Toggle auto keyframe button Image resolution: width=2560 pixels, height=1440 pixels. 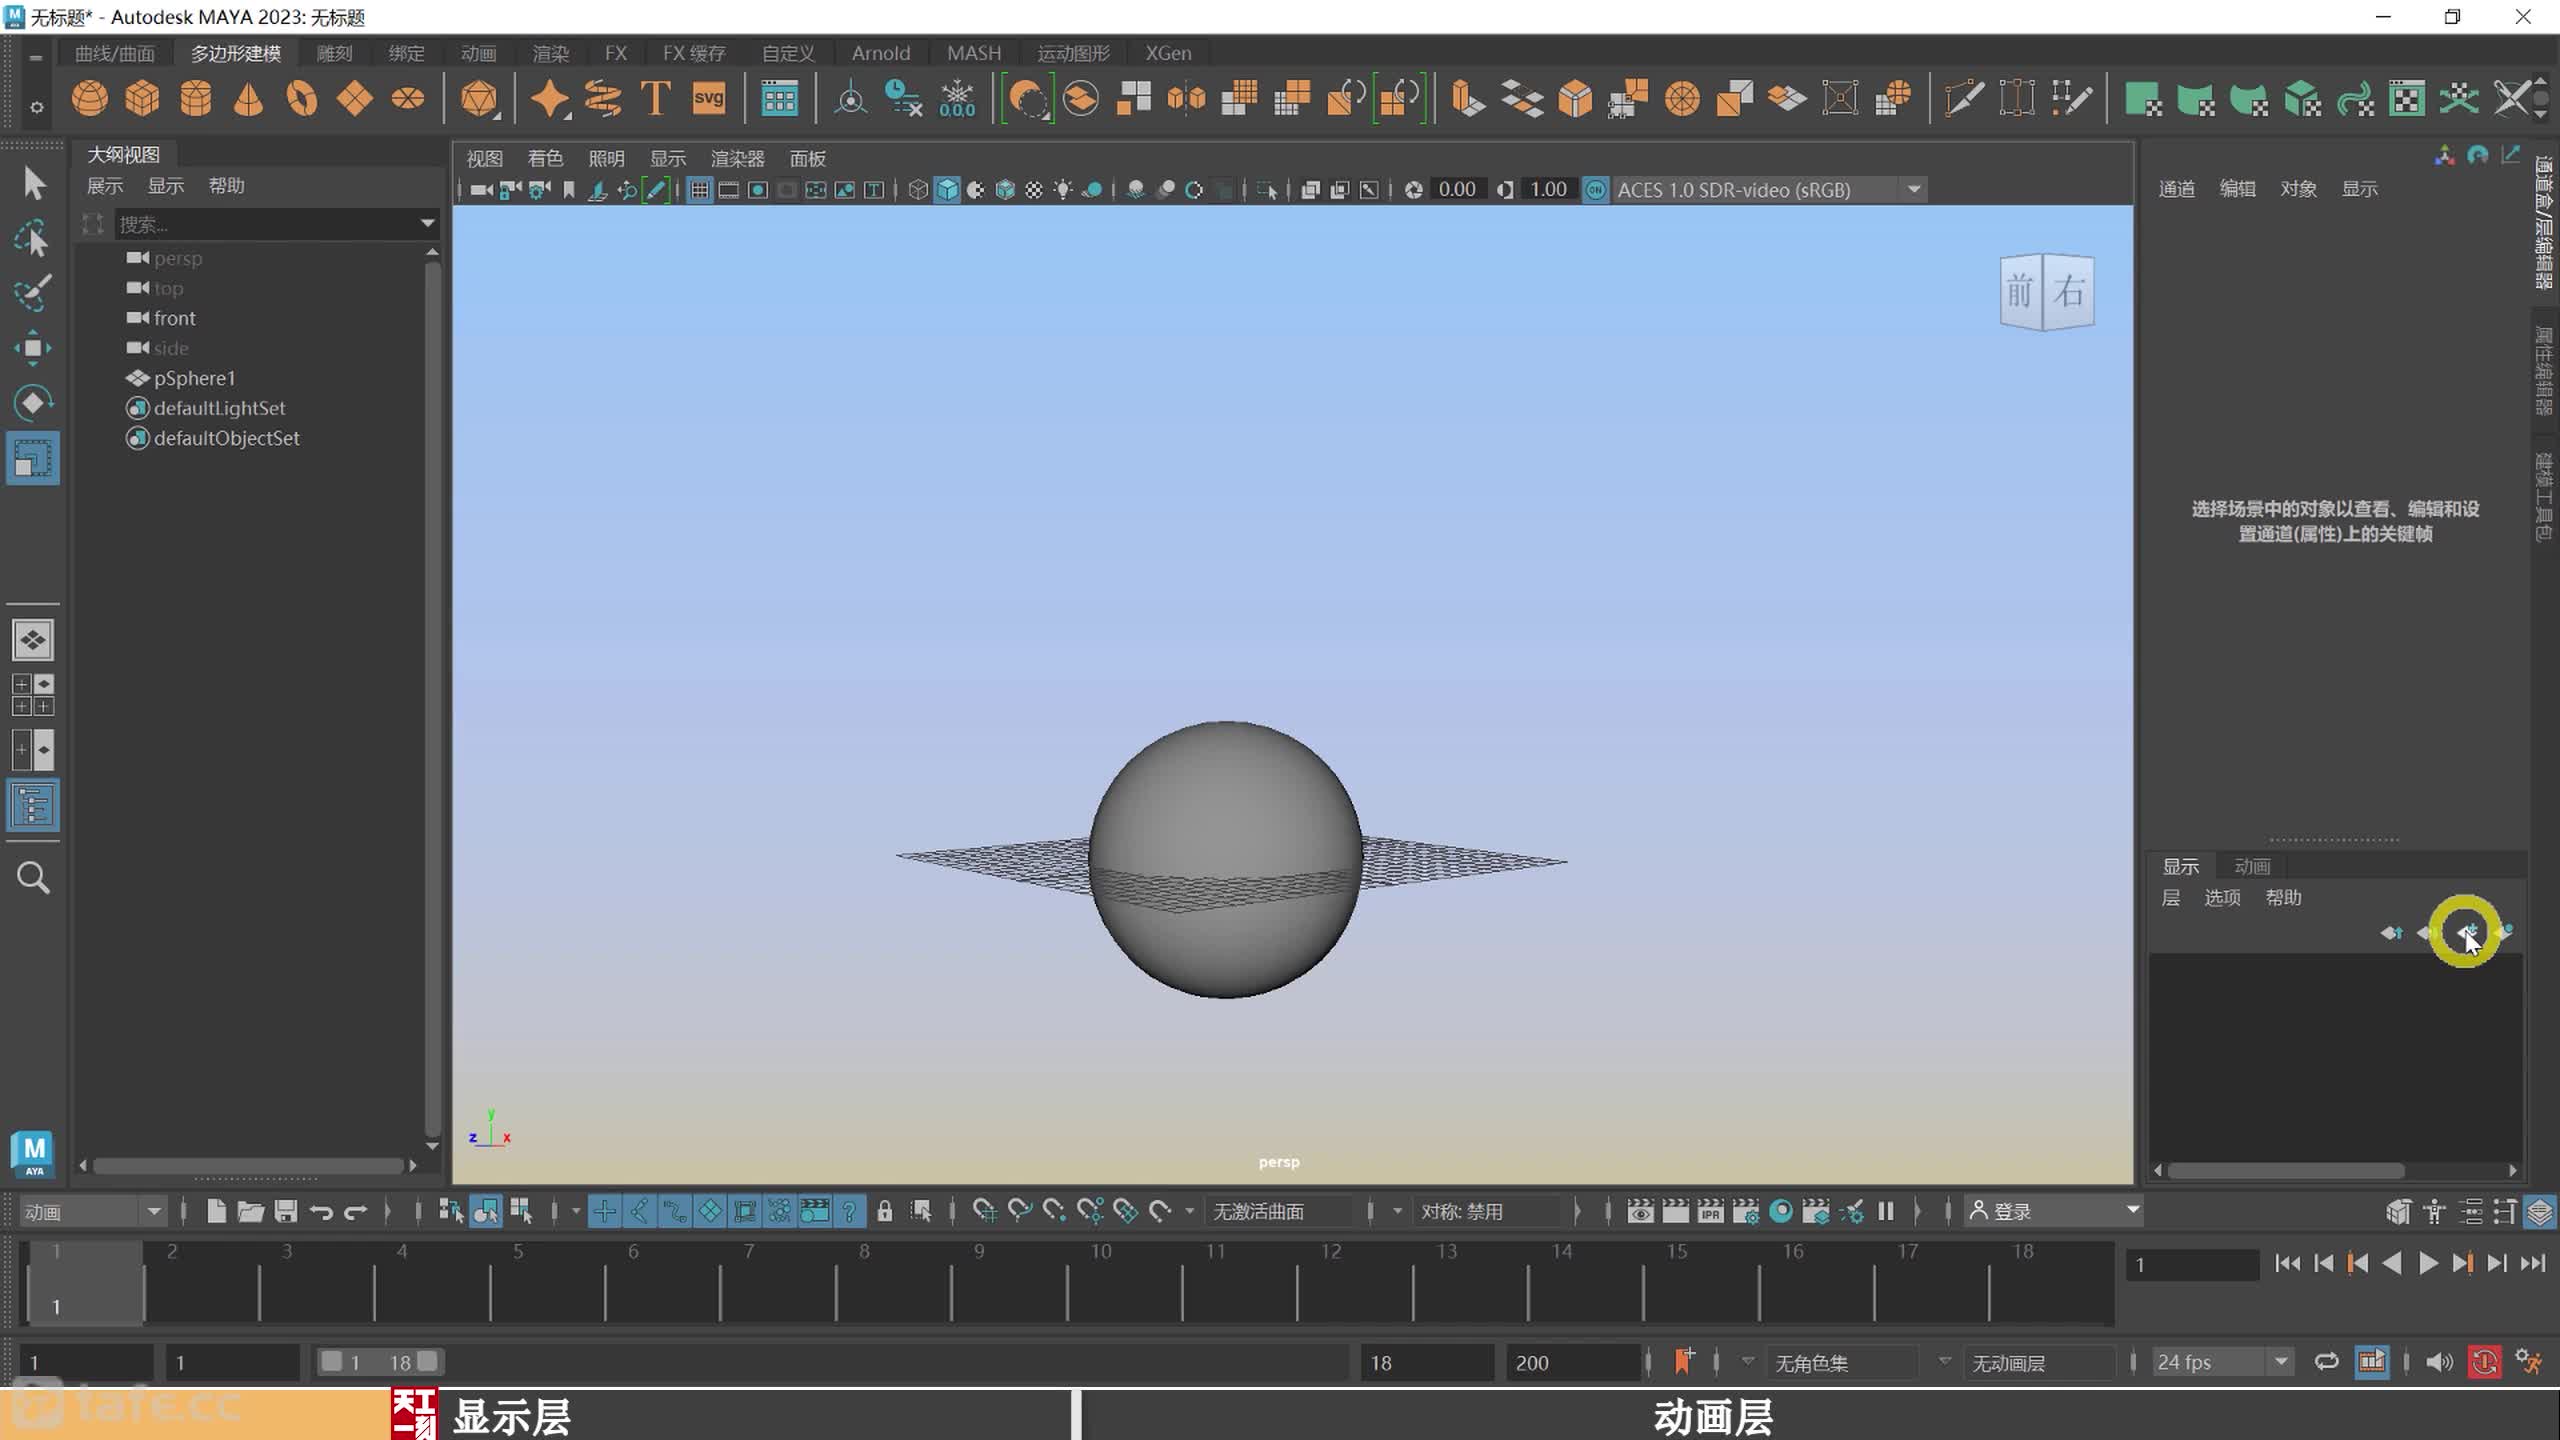2484,1362
